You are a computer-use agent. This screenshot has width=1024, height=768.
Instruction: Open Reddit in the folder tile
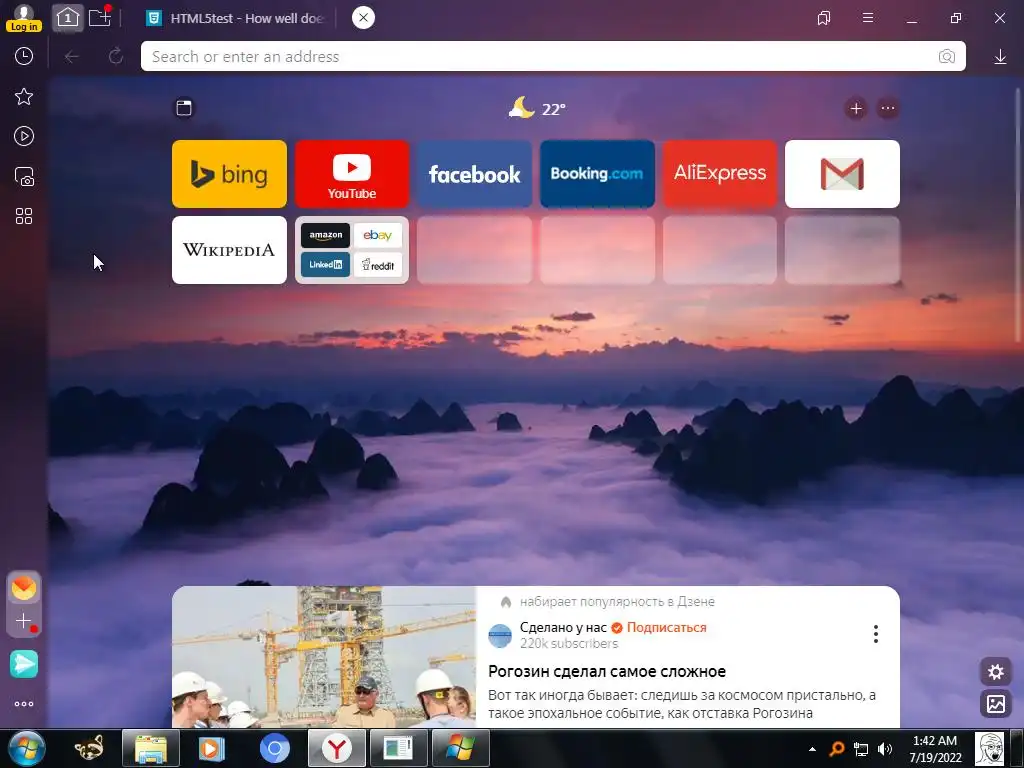(377, 264)
